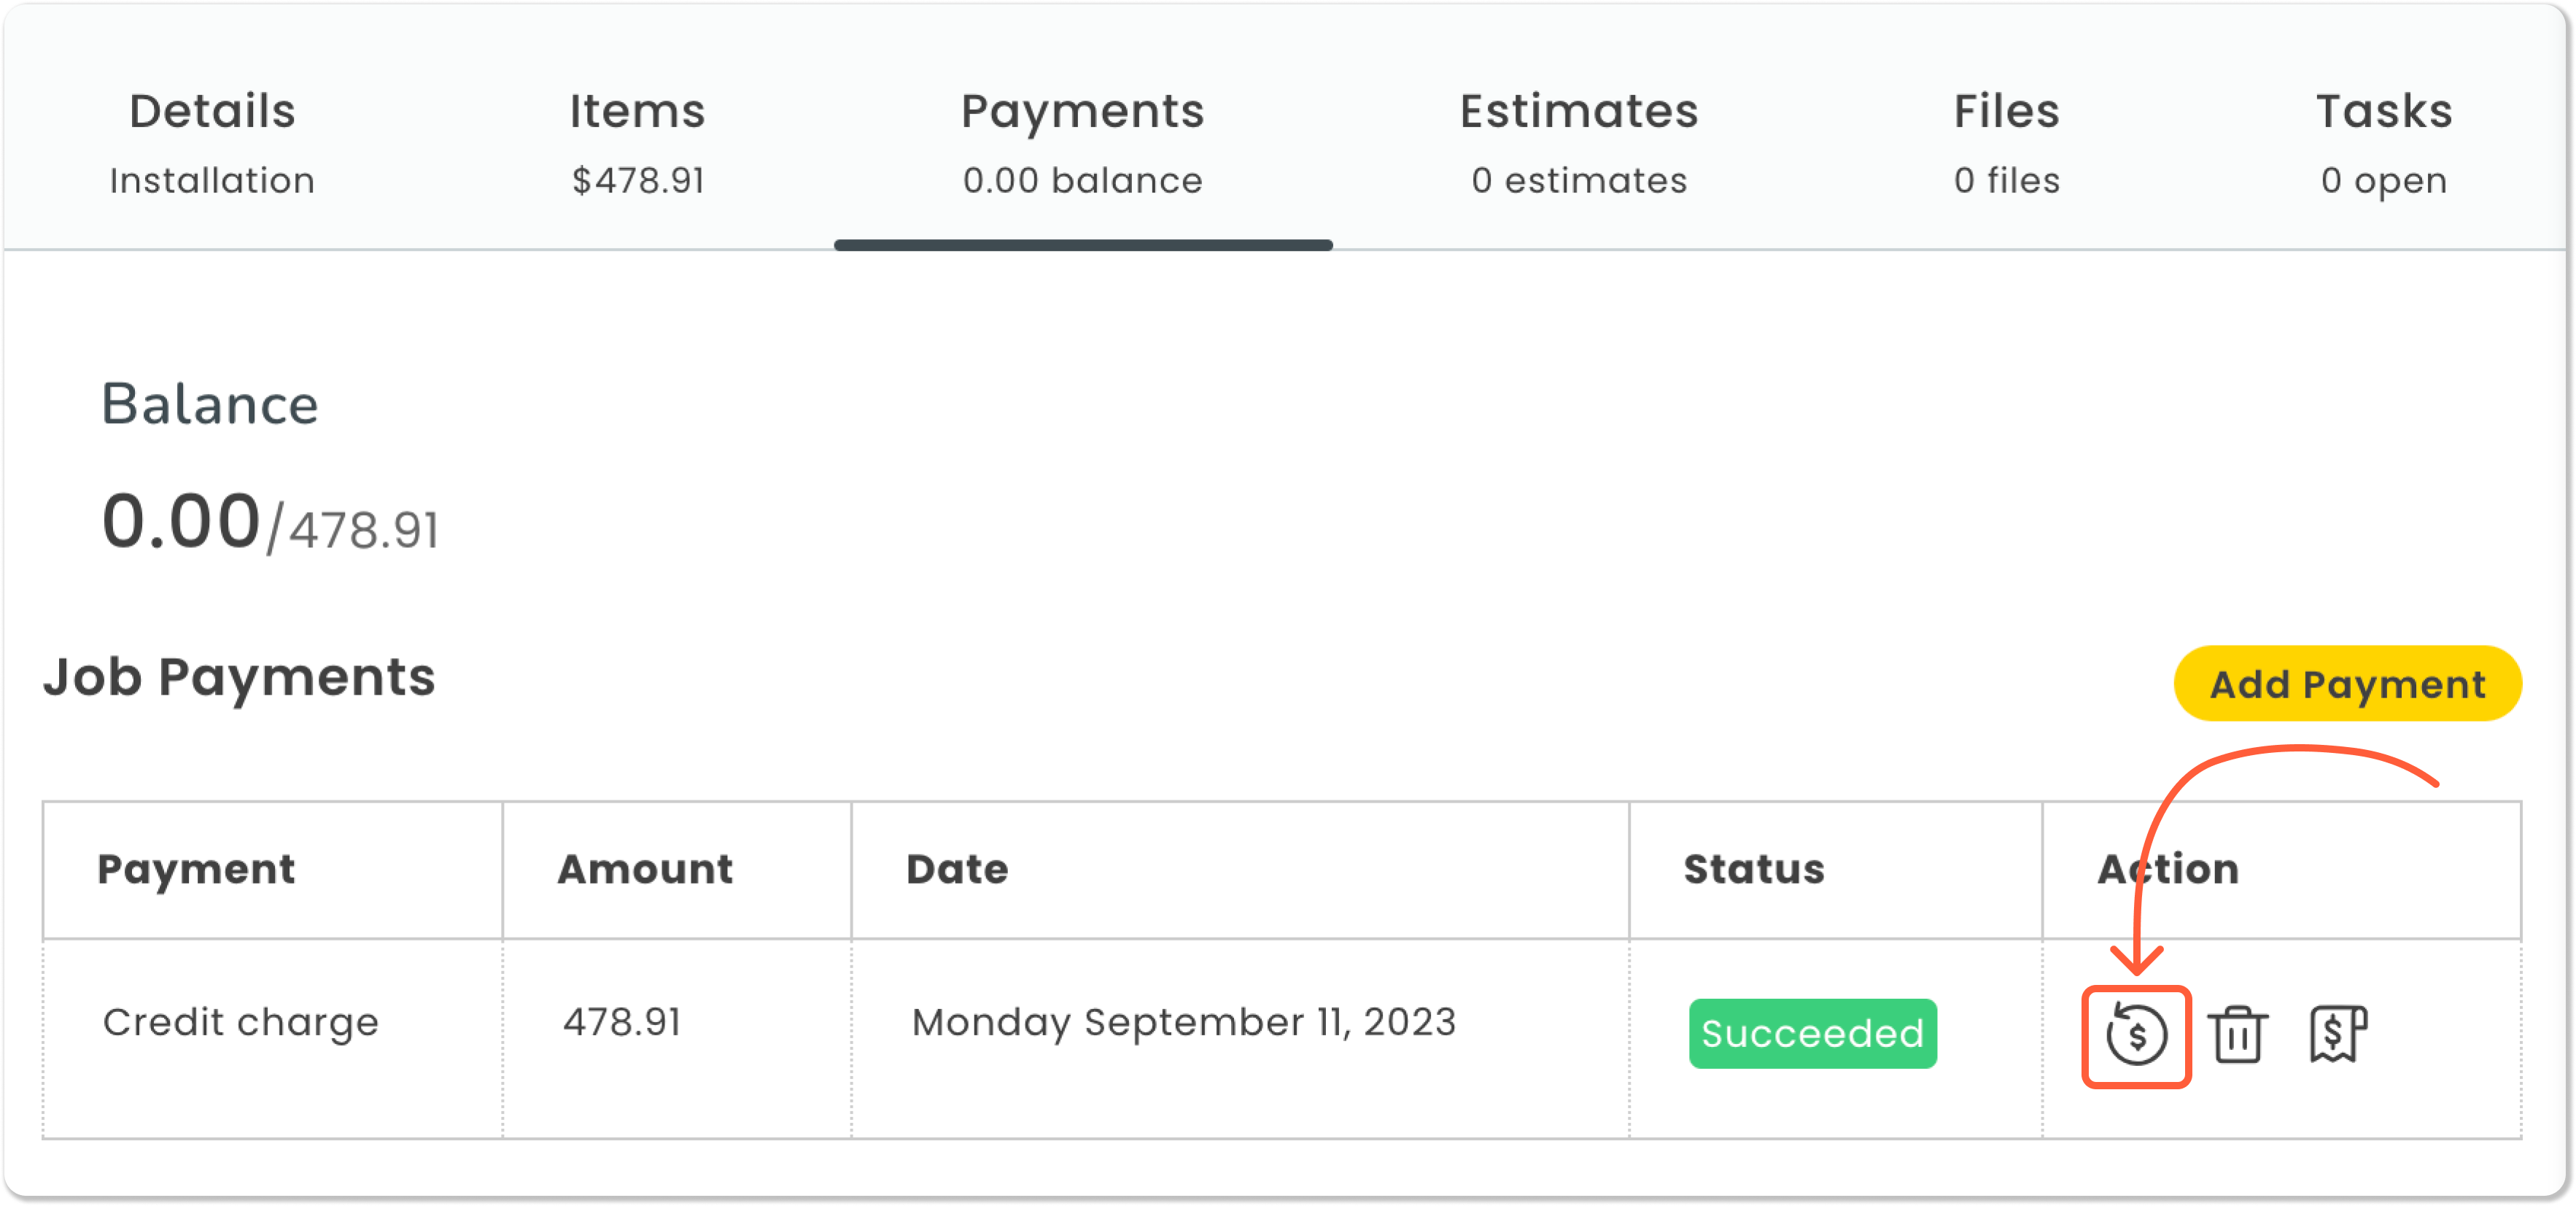This screenshot has width=2576, height=1206.
Task: Click the Succeeded status badge
Action: [x=1812, y=1034]
